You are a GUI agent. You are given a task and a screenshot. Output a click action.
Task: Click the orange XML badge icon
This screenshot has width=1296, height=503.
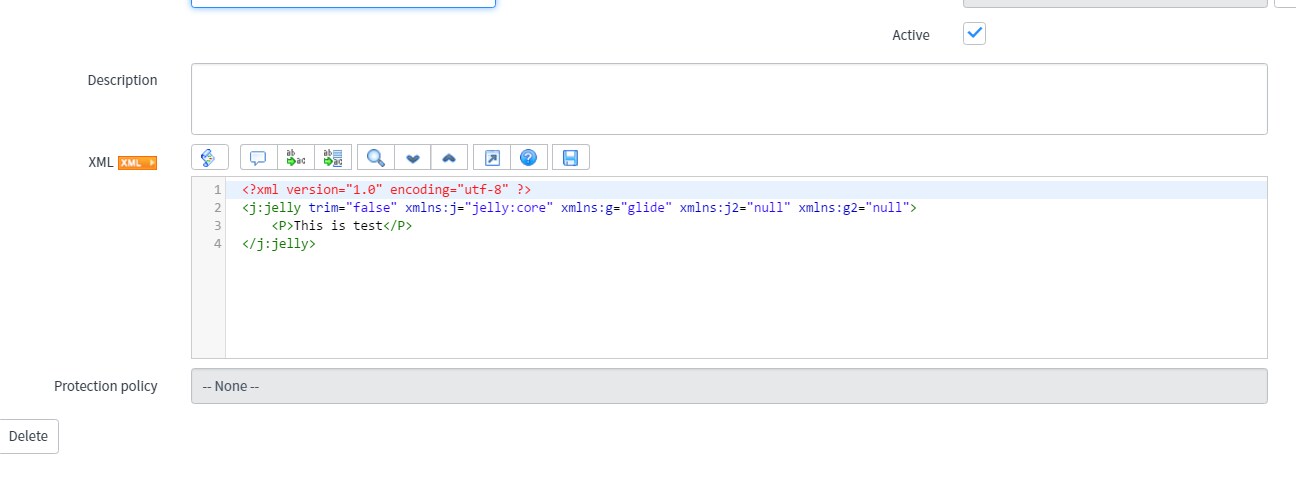point(138,163)
